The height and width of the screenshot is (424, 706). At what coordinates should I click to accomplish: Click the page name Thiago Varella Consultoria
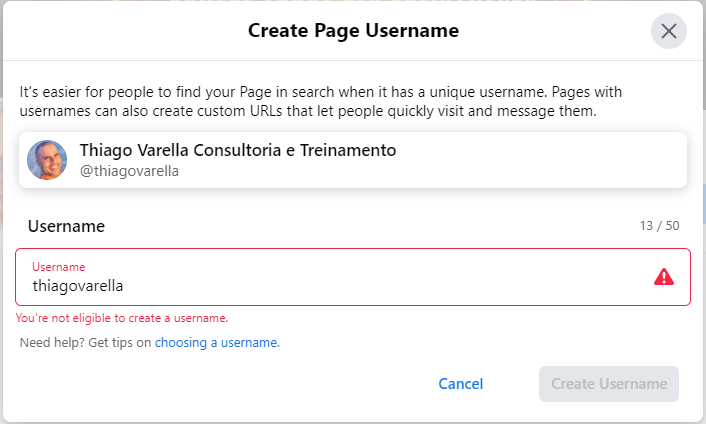238,150
